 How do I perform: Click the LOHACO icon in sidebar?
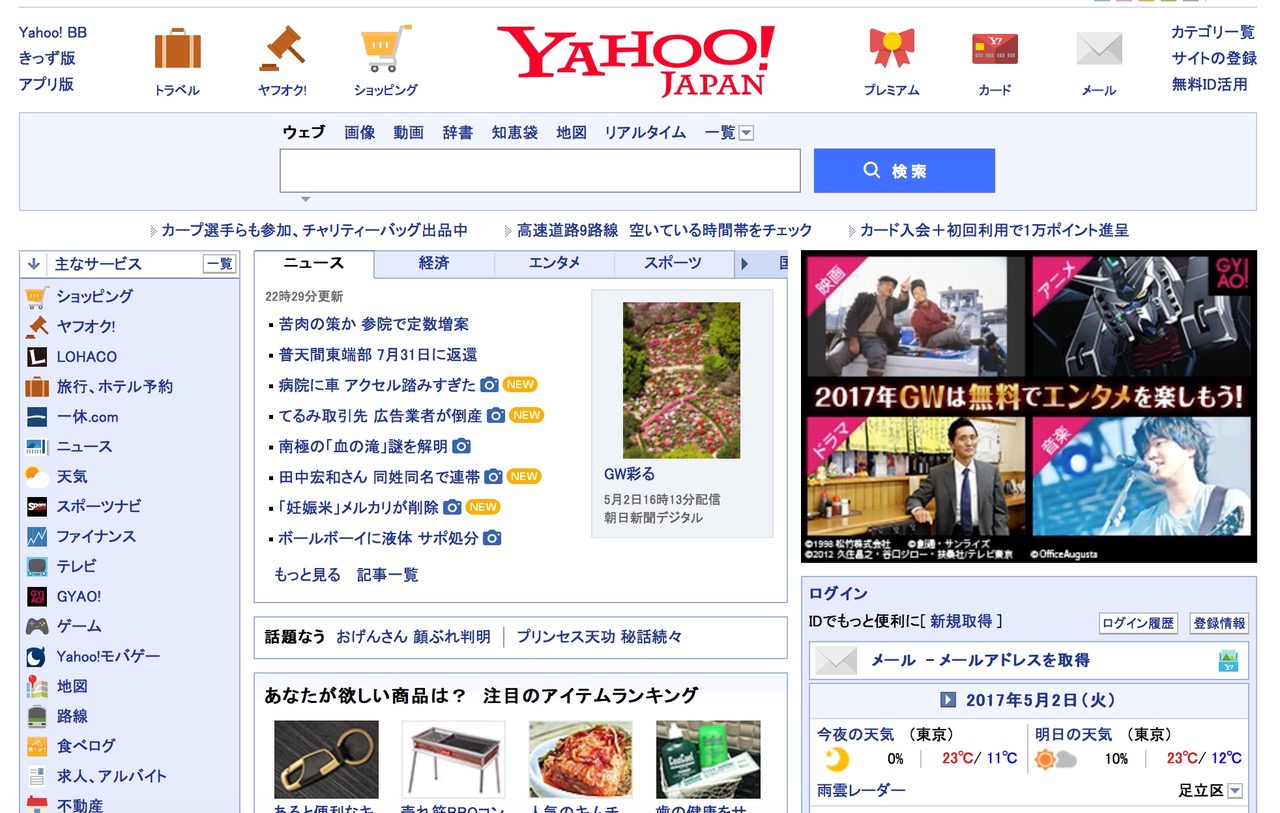tap(37, 356)
